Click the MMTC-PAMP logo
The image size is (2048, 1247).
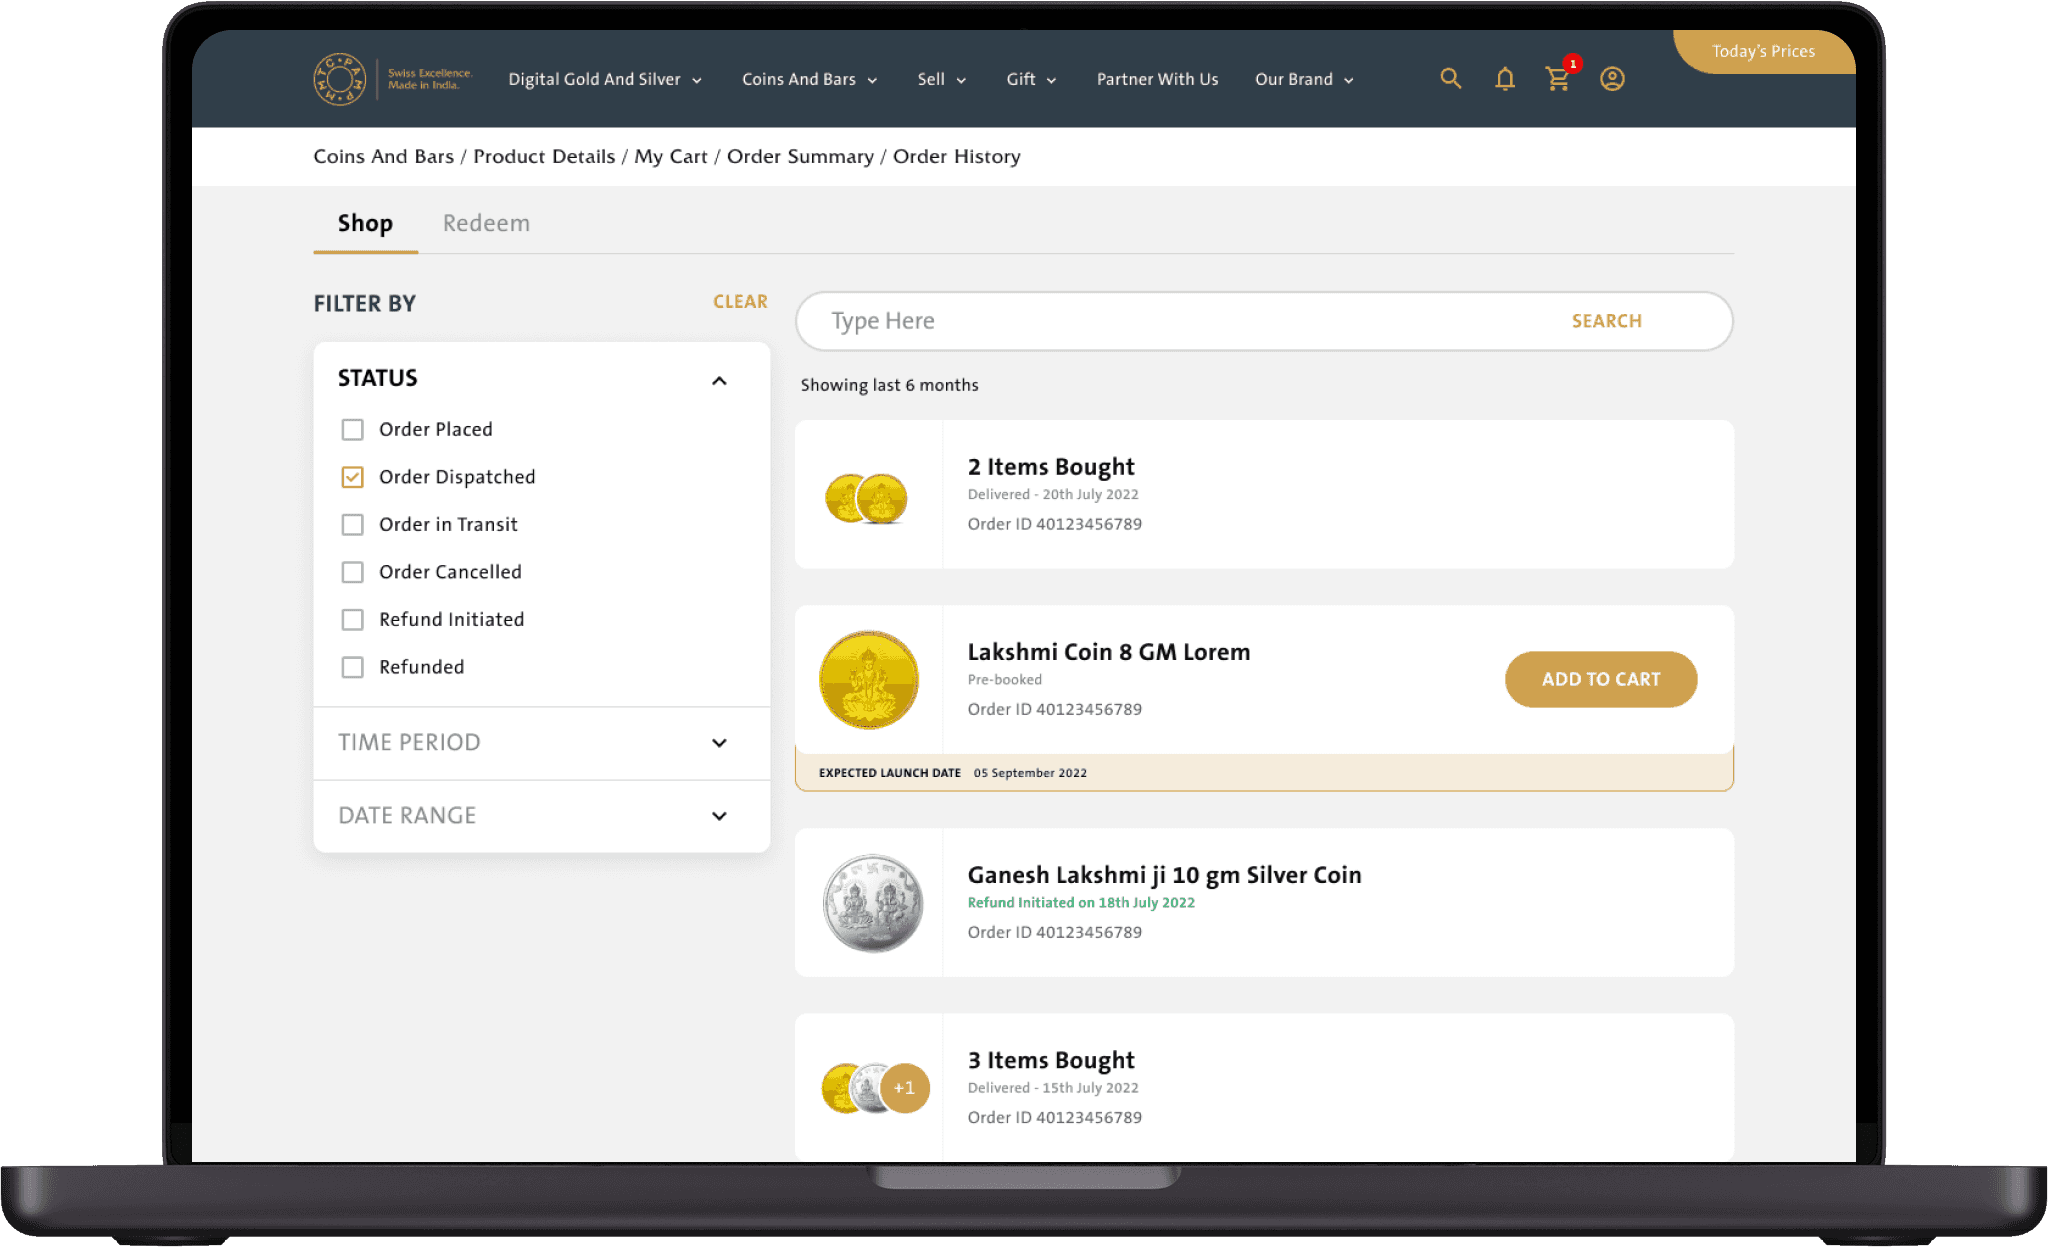(x=340, y=79)
